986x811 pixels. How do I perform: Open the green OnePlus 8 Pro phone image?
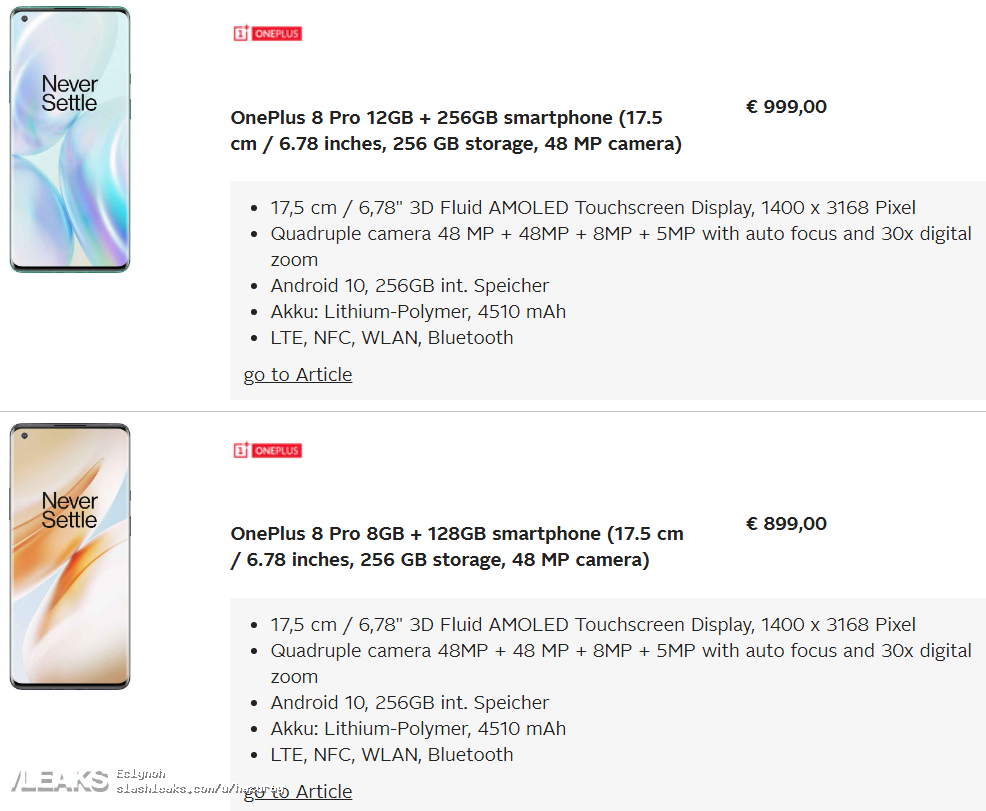click(x=70, y=140)
